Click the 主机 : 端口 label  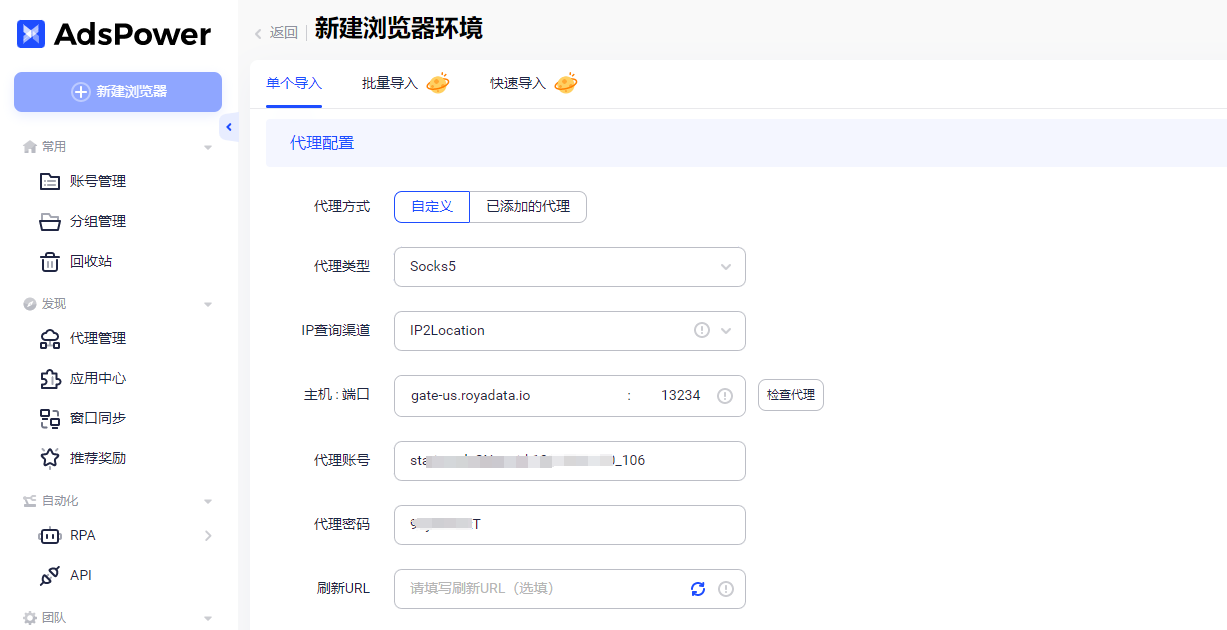click(x=337, y=395)
